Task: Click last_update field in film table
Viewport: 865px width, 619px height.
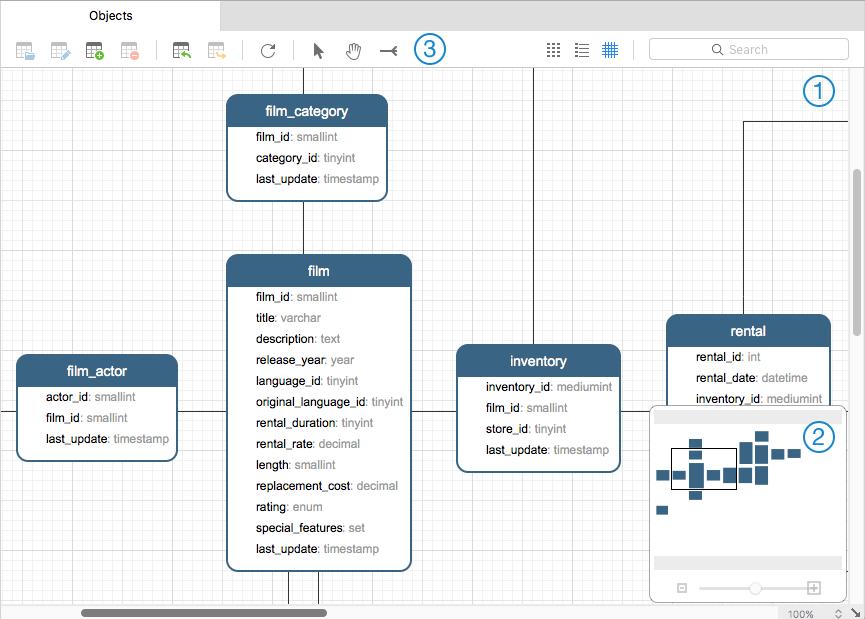Action: point(317,548)
